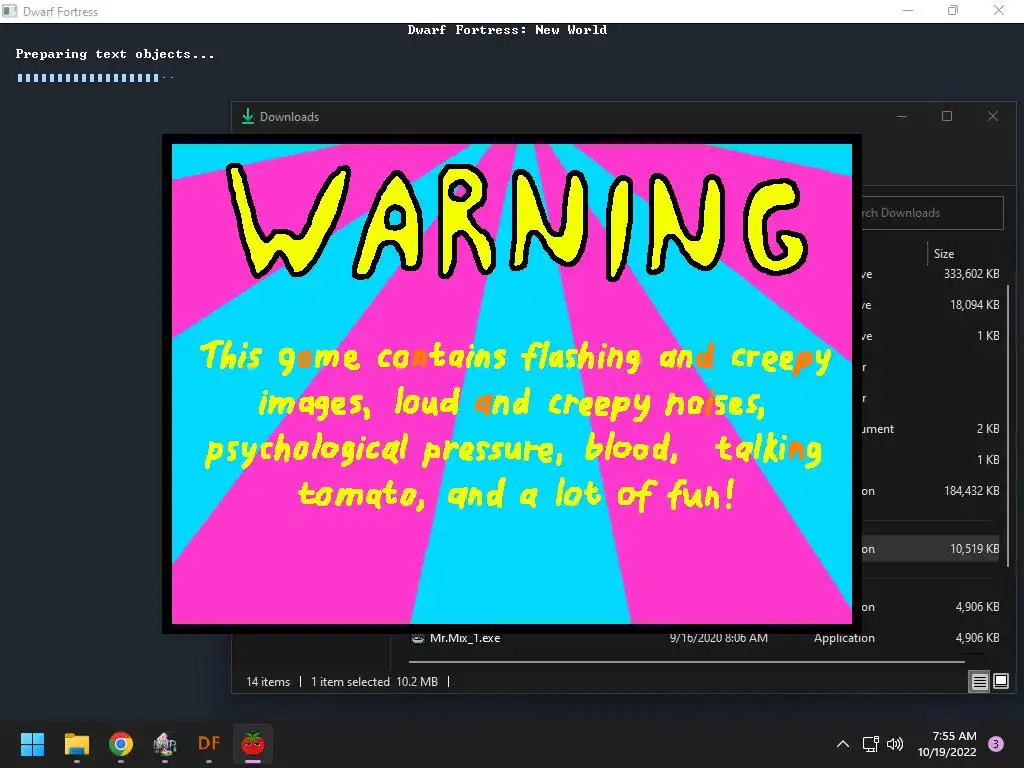
Task: Show hidden system tray icons
Action: 843,744
